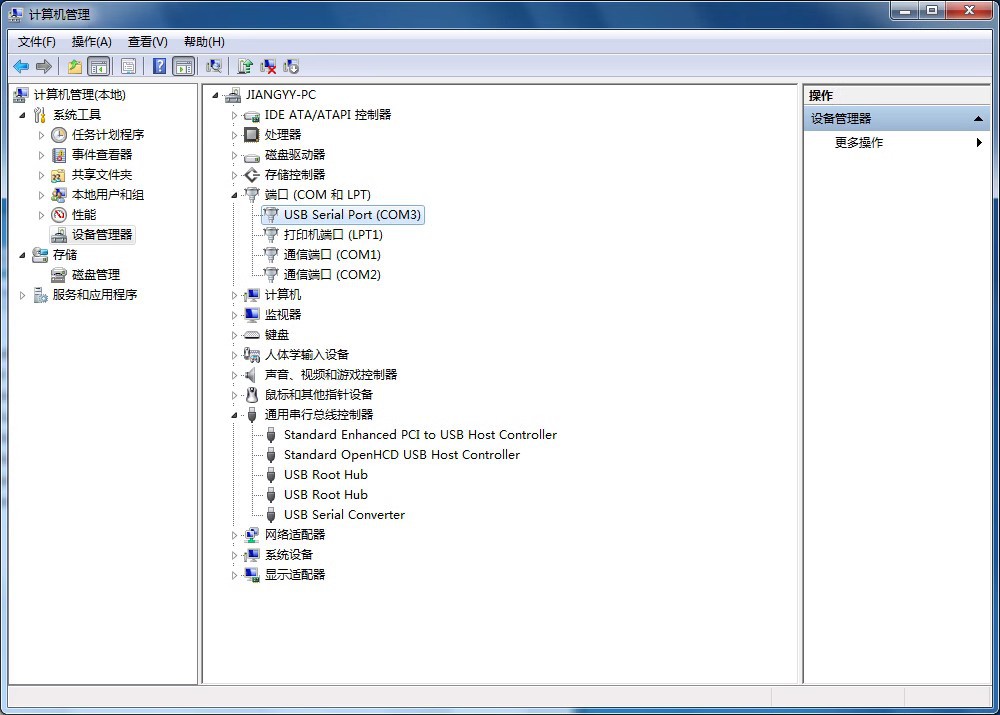Expand the 系统设备 category
This screenshot has width=1000, height=715.
234,556
